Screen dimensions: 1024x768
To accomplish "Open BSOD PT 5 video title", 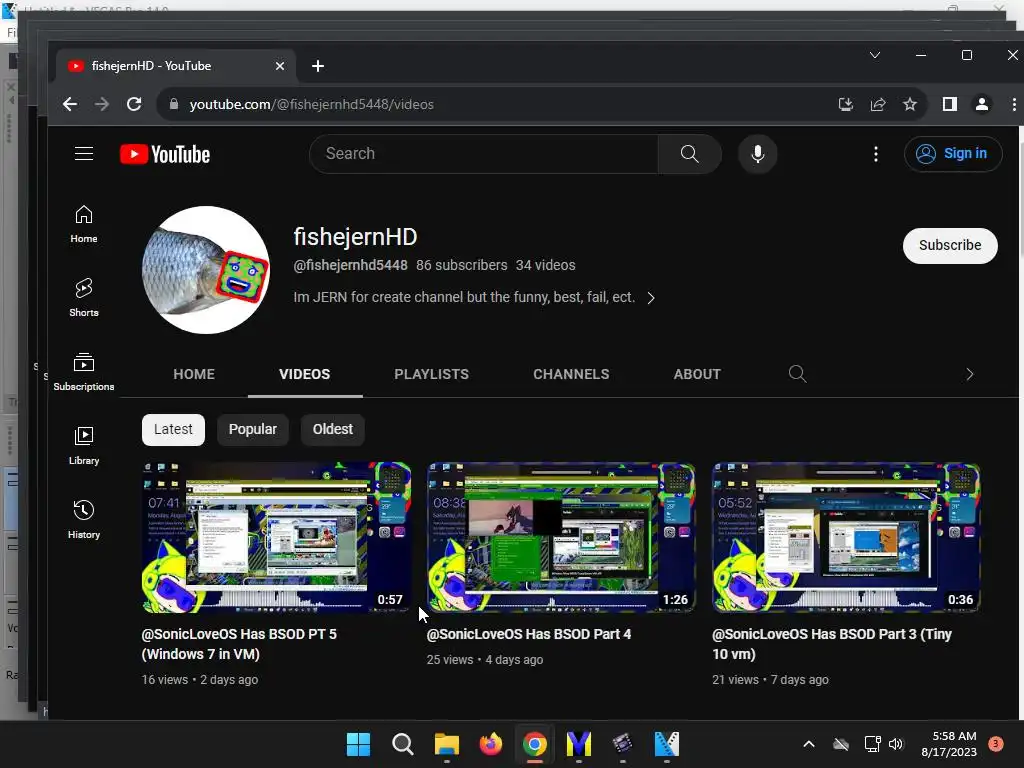I will pos(239,644).
